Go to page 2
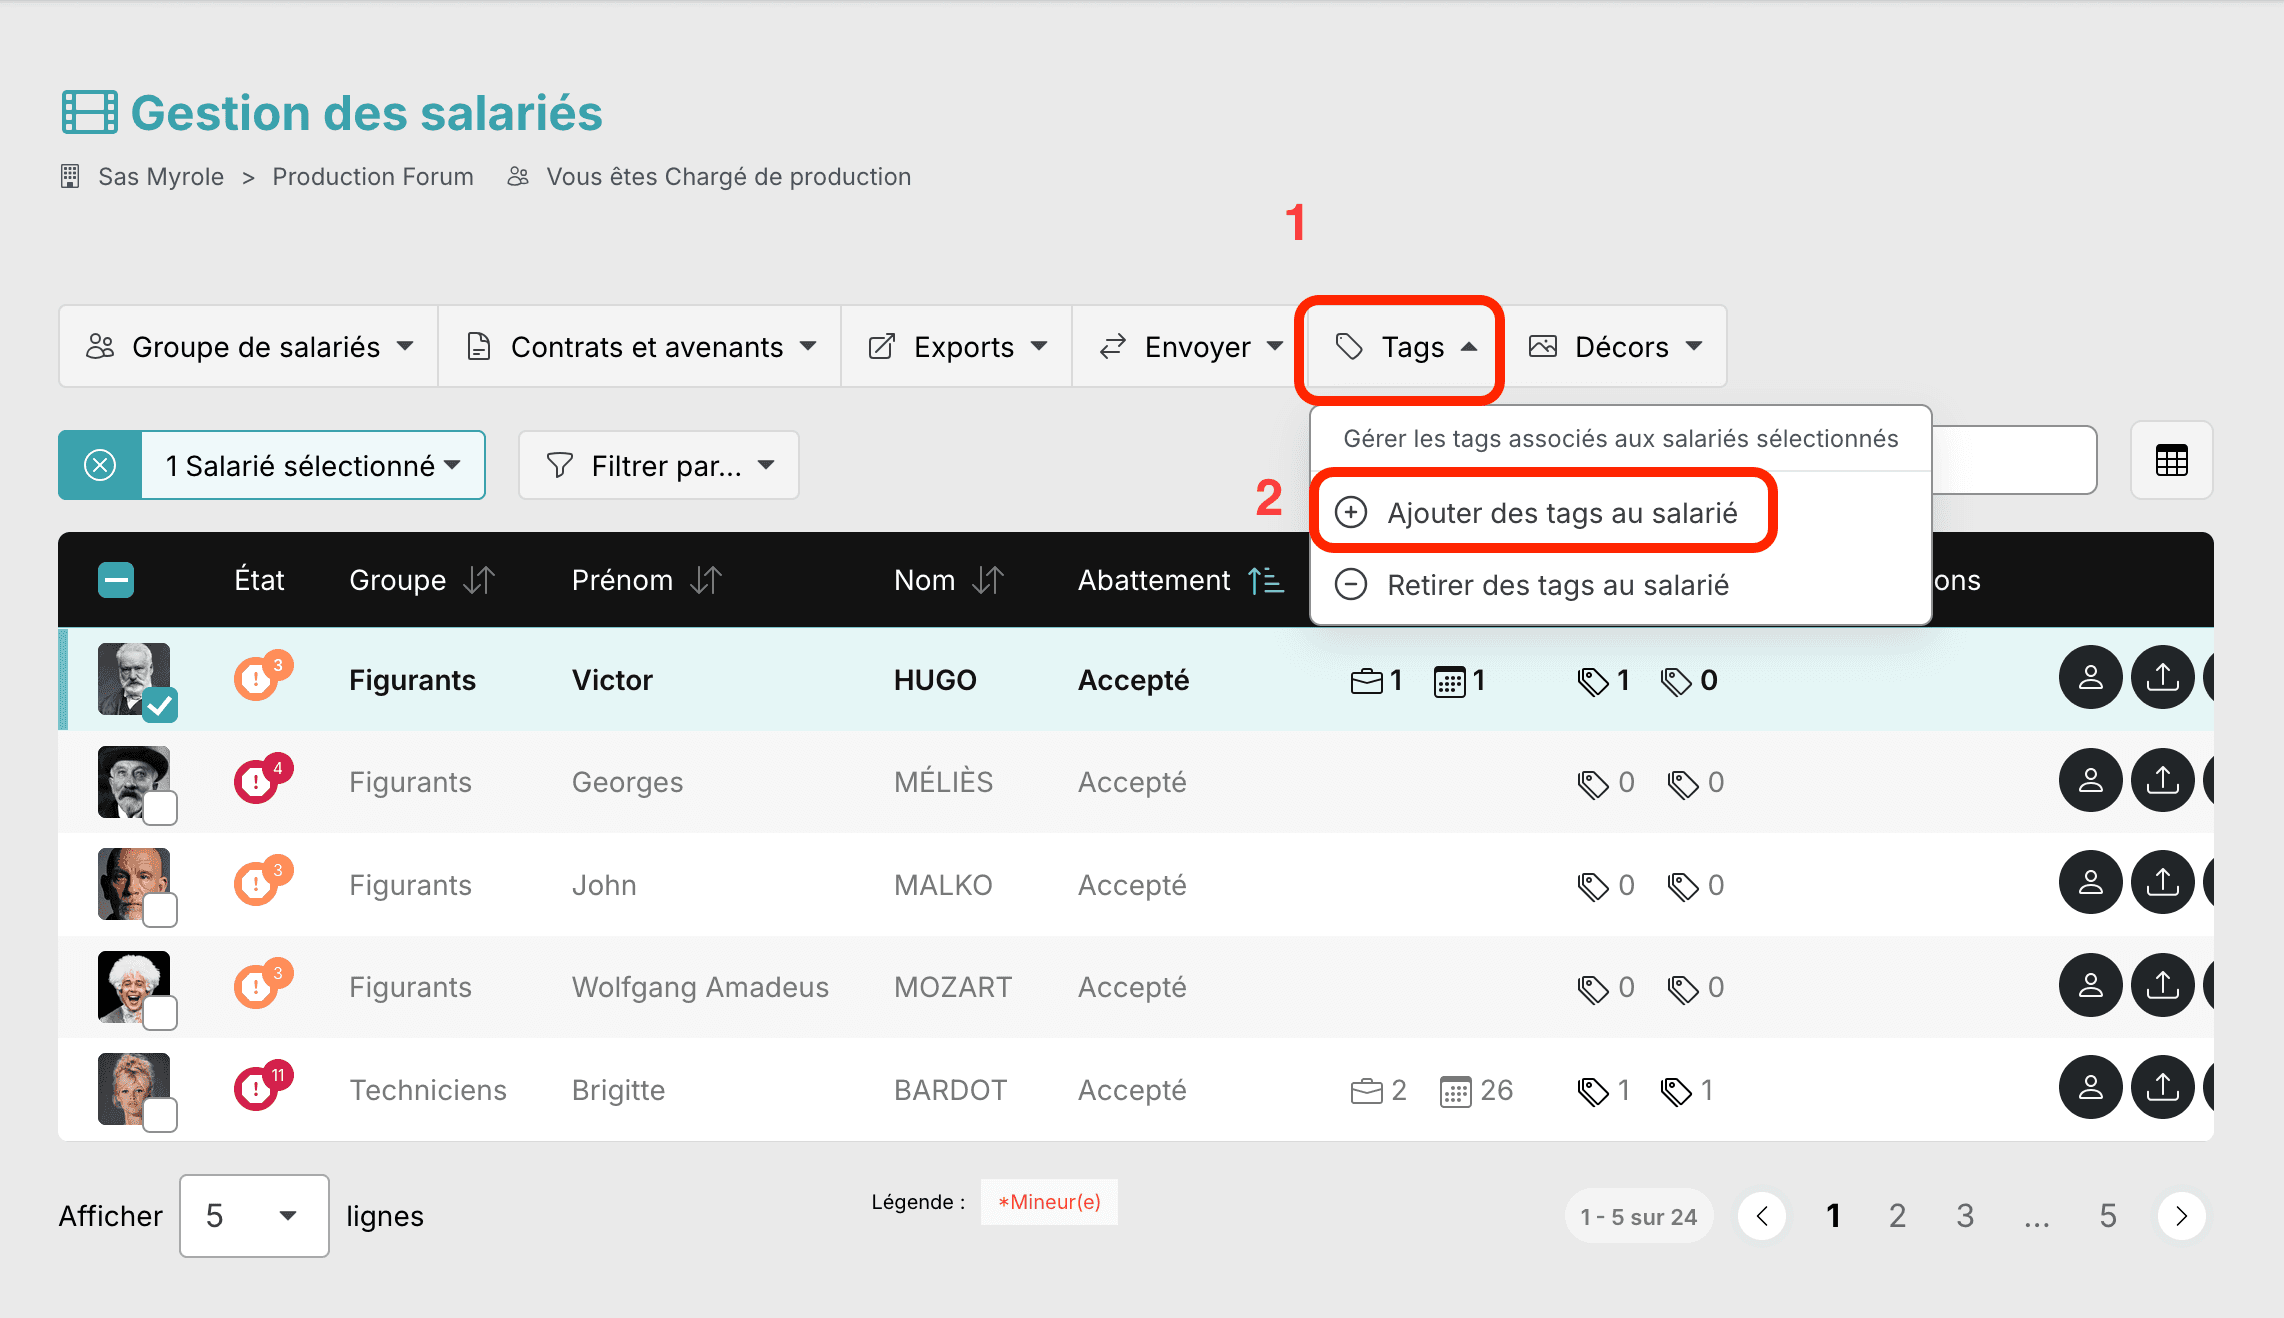Image resolution: width=2284 pixels, height=1318 pixels. pos(1897,1215)
